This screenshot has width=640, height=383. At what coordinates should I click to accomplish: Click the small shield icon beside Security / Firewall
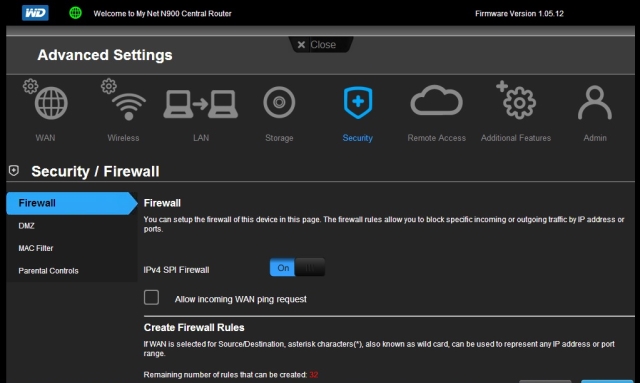(x=14, y=171)
